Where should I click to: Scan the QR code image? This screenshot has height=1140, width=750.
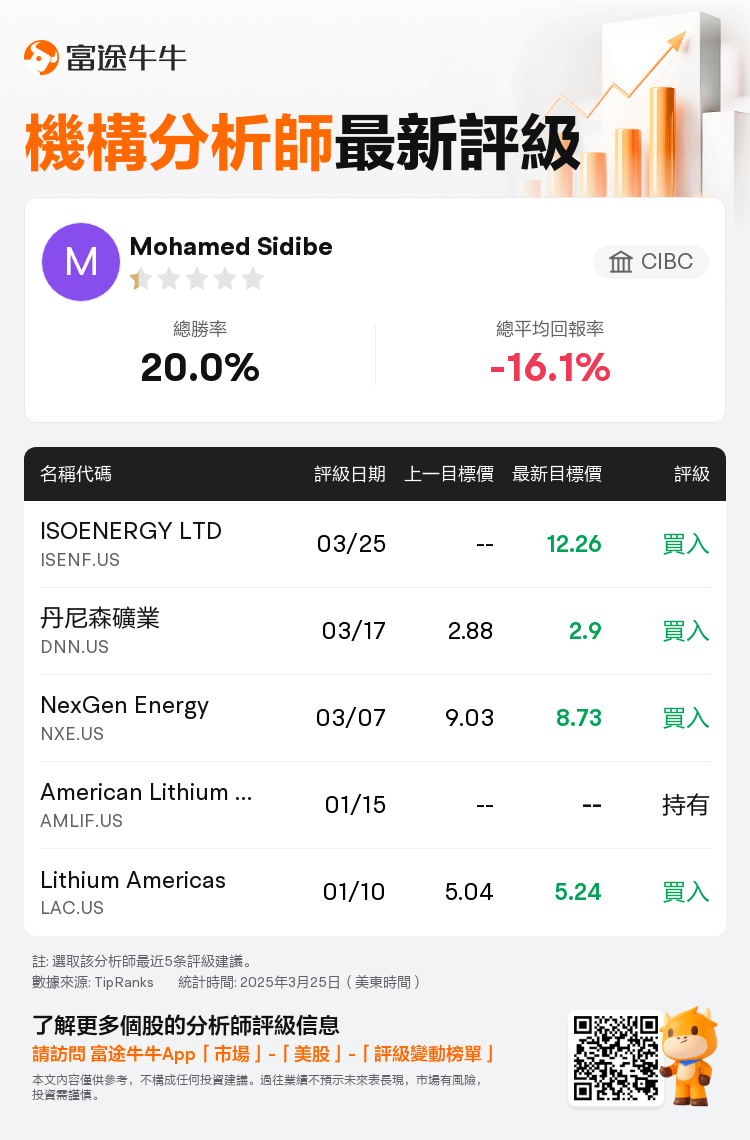(x=616, y=1059)
